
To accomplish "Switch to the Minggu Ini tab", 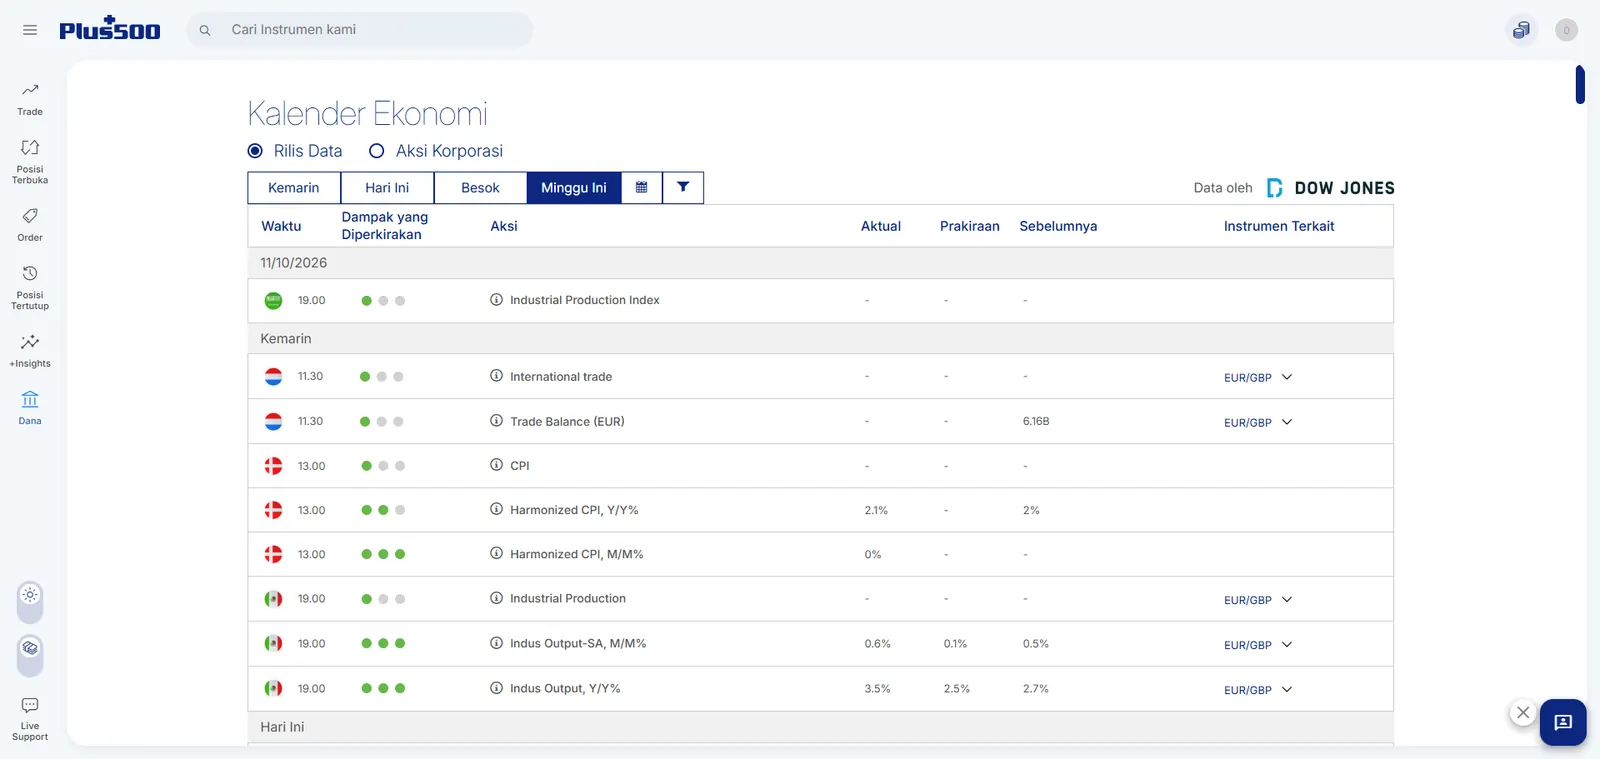I will 574,187.
